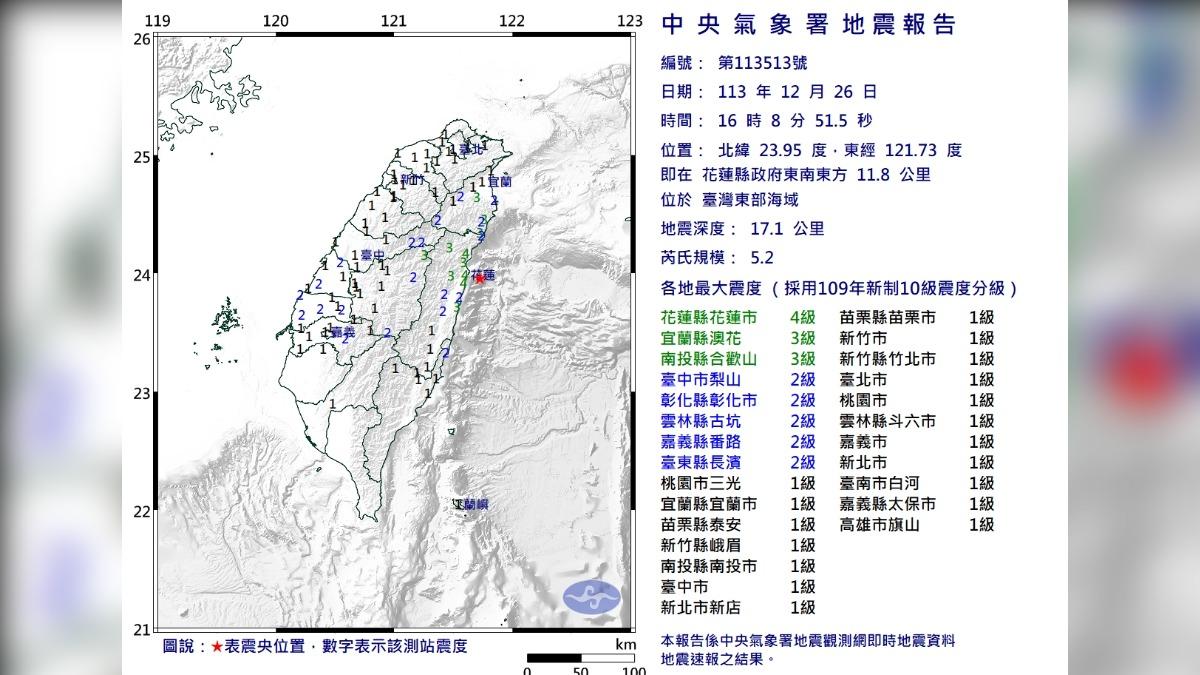Click the 雲林縣斗六市 row
This screenshot has width=1200, height=675.
tap(917, 421)
